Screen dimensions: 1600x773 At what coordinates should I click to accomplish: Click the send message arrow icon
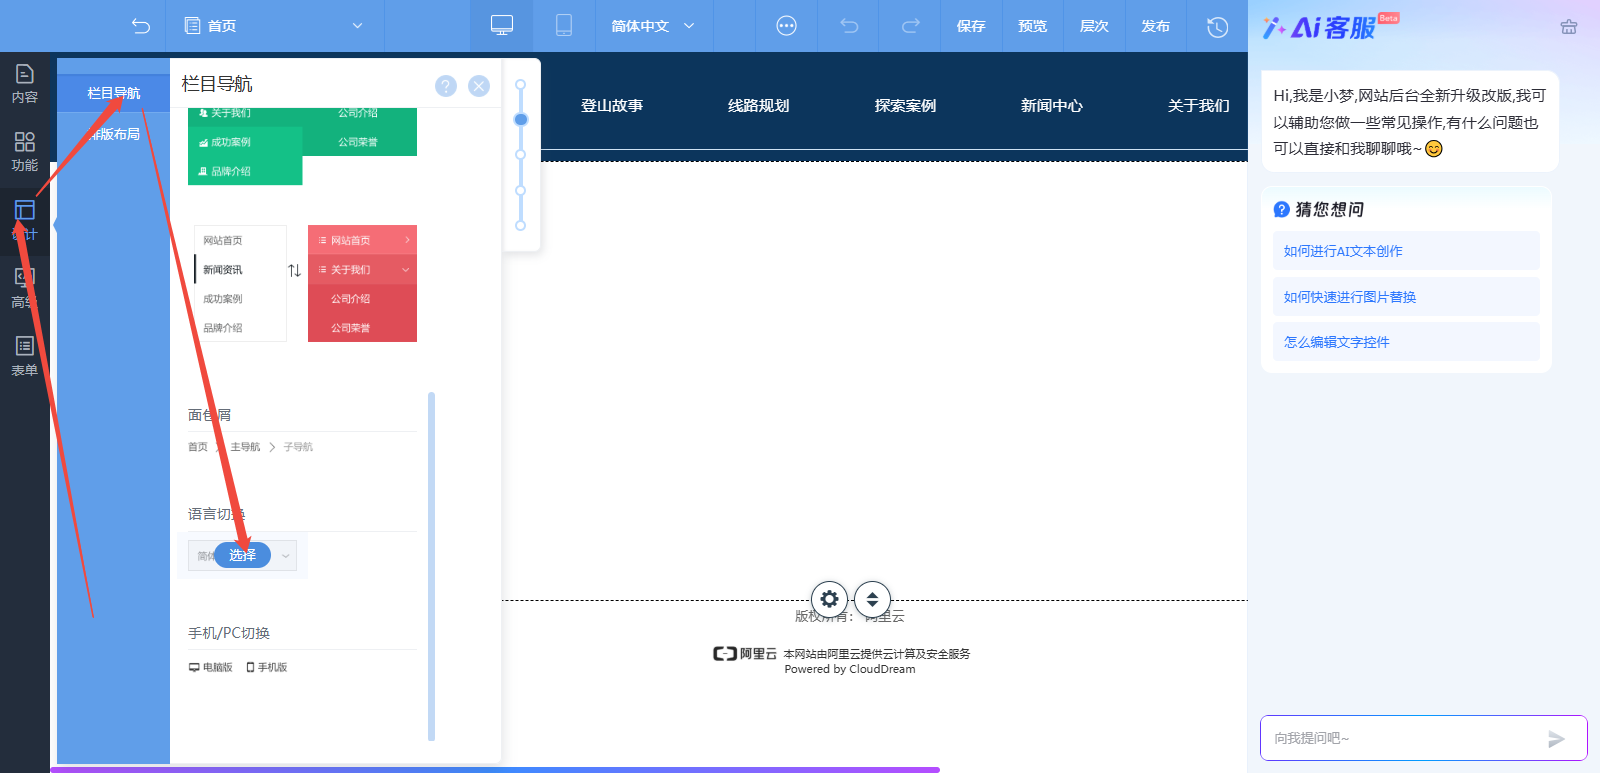(x=1556, y=739)
